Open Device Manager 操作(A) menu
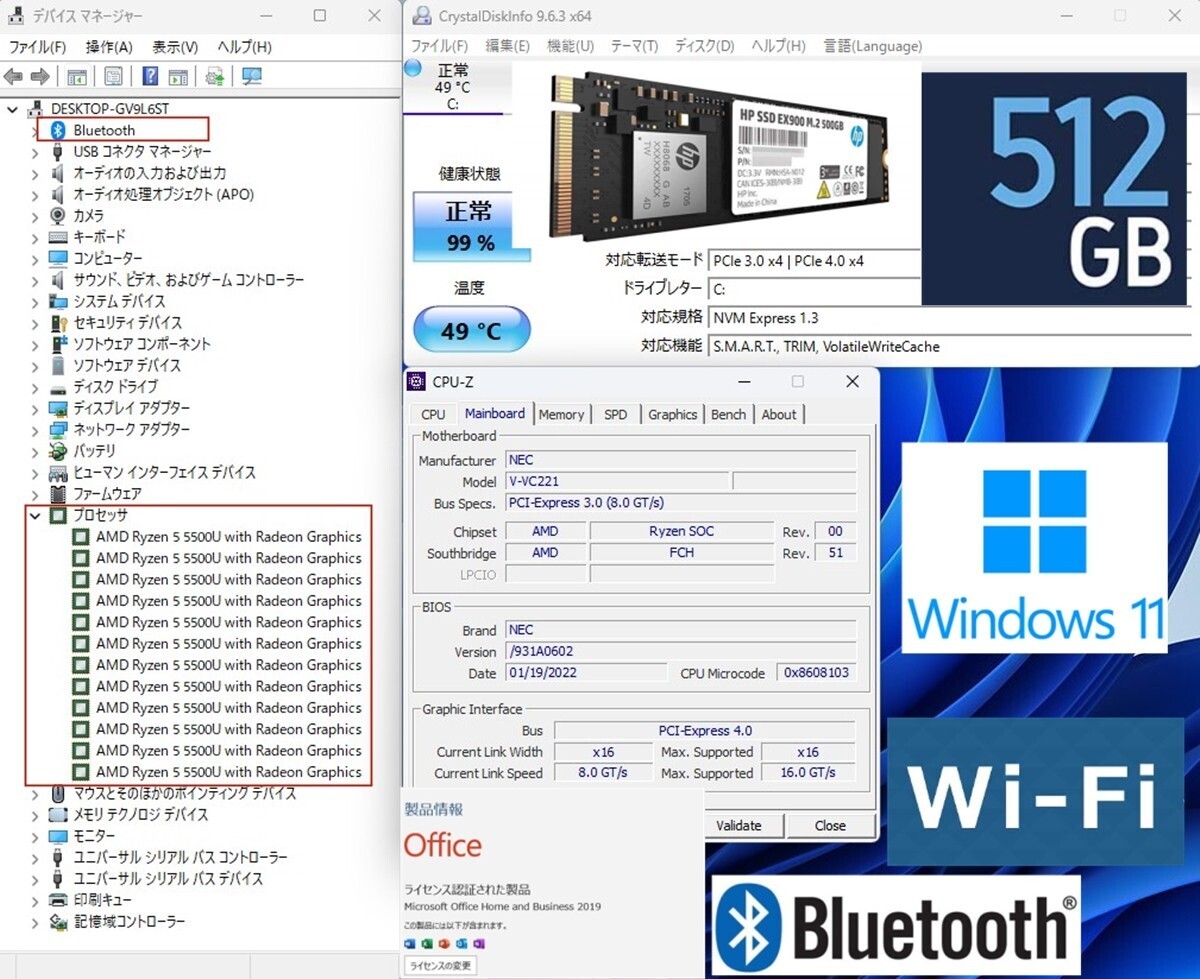Screen dimensions: 1200x979 [x=109, y=47]
